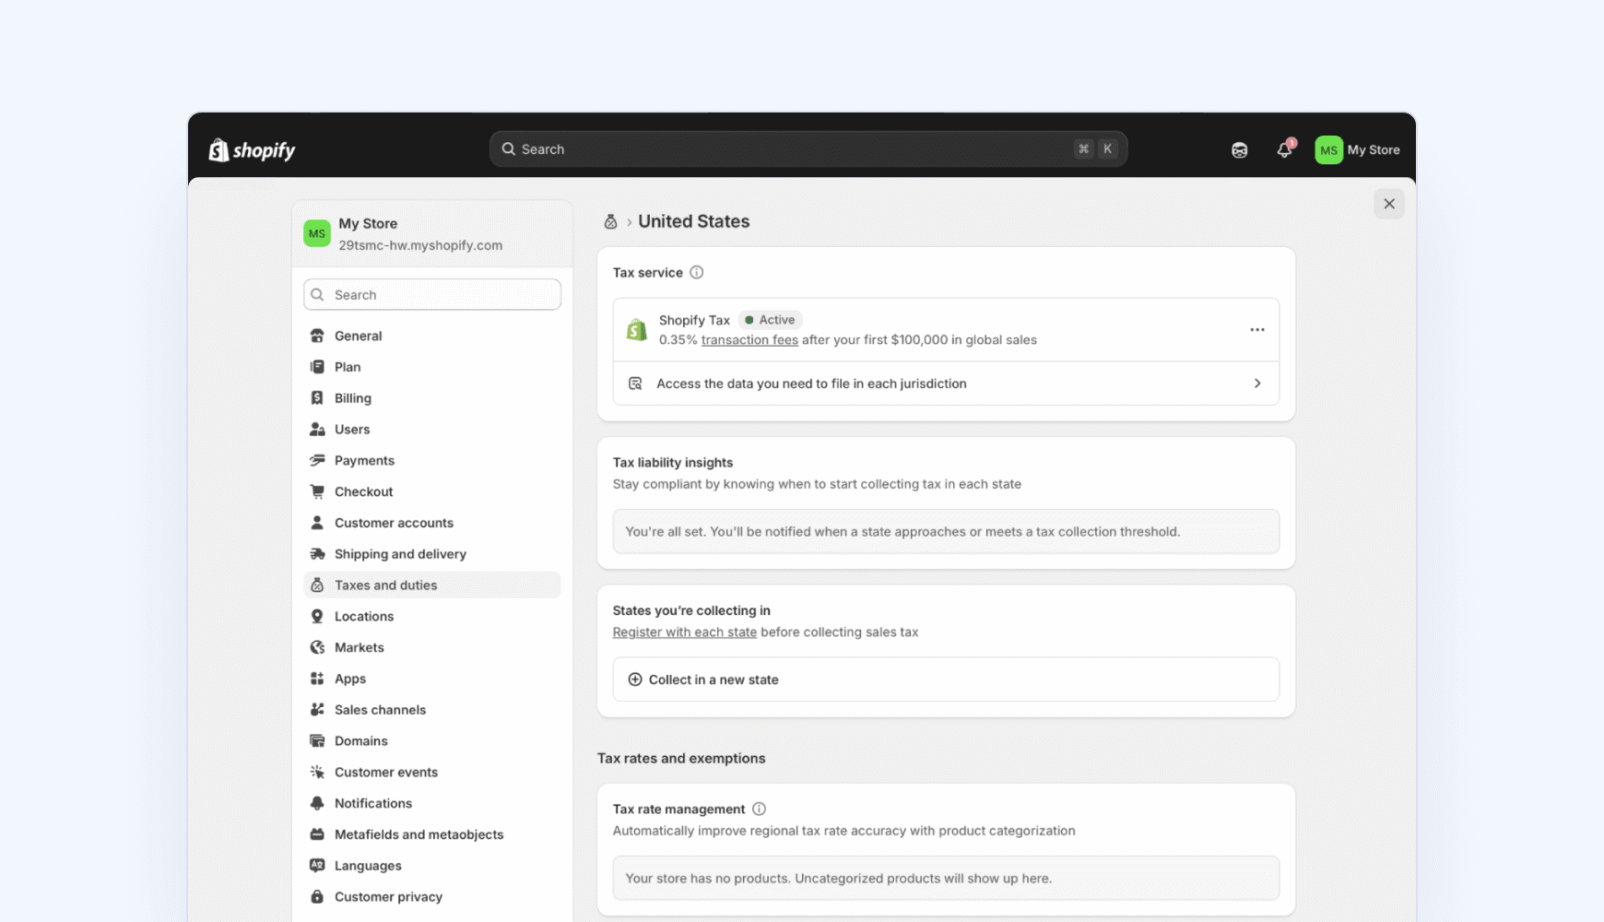Click the Tax service info icon
Viewport: 1604px width, 922px height.
[x=697, y=272]
